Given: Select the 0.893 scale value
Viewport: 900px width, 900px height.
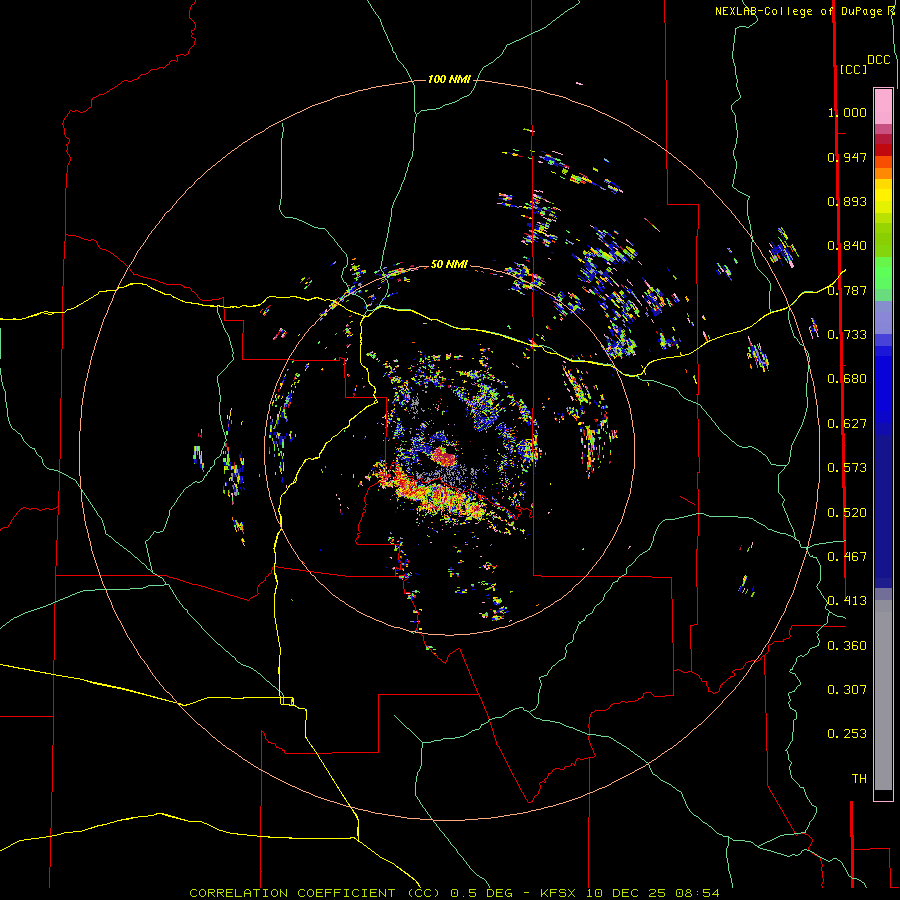Looking at the screenshot, I should [x=847, y=201].
